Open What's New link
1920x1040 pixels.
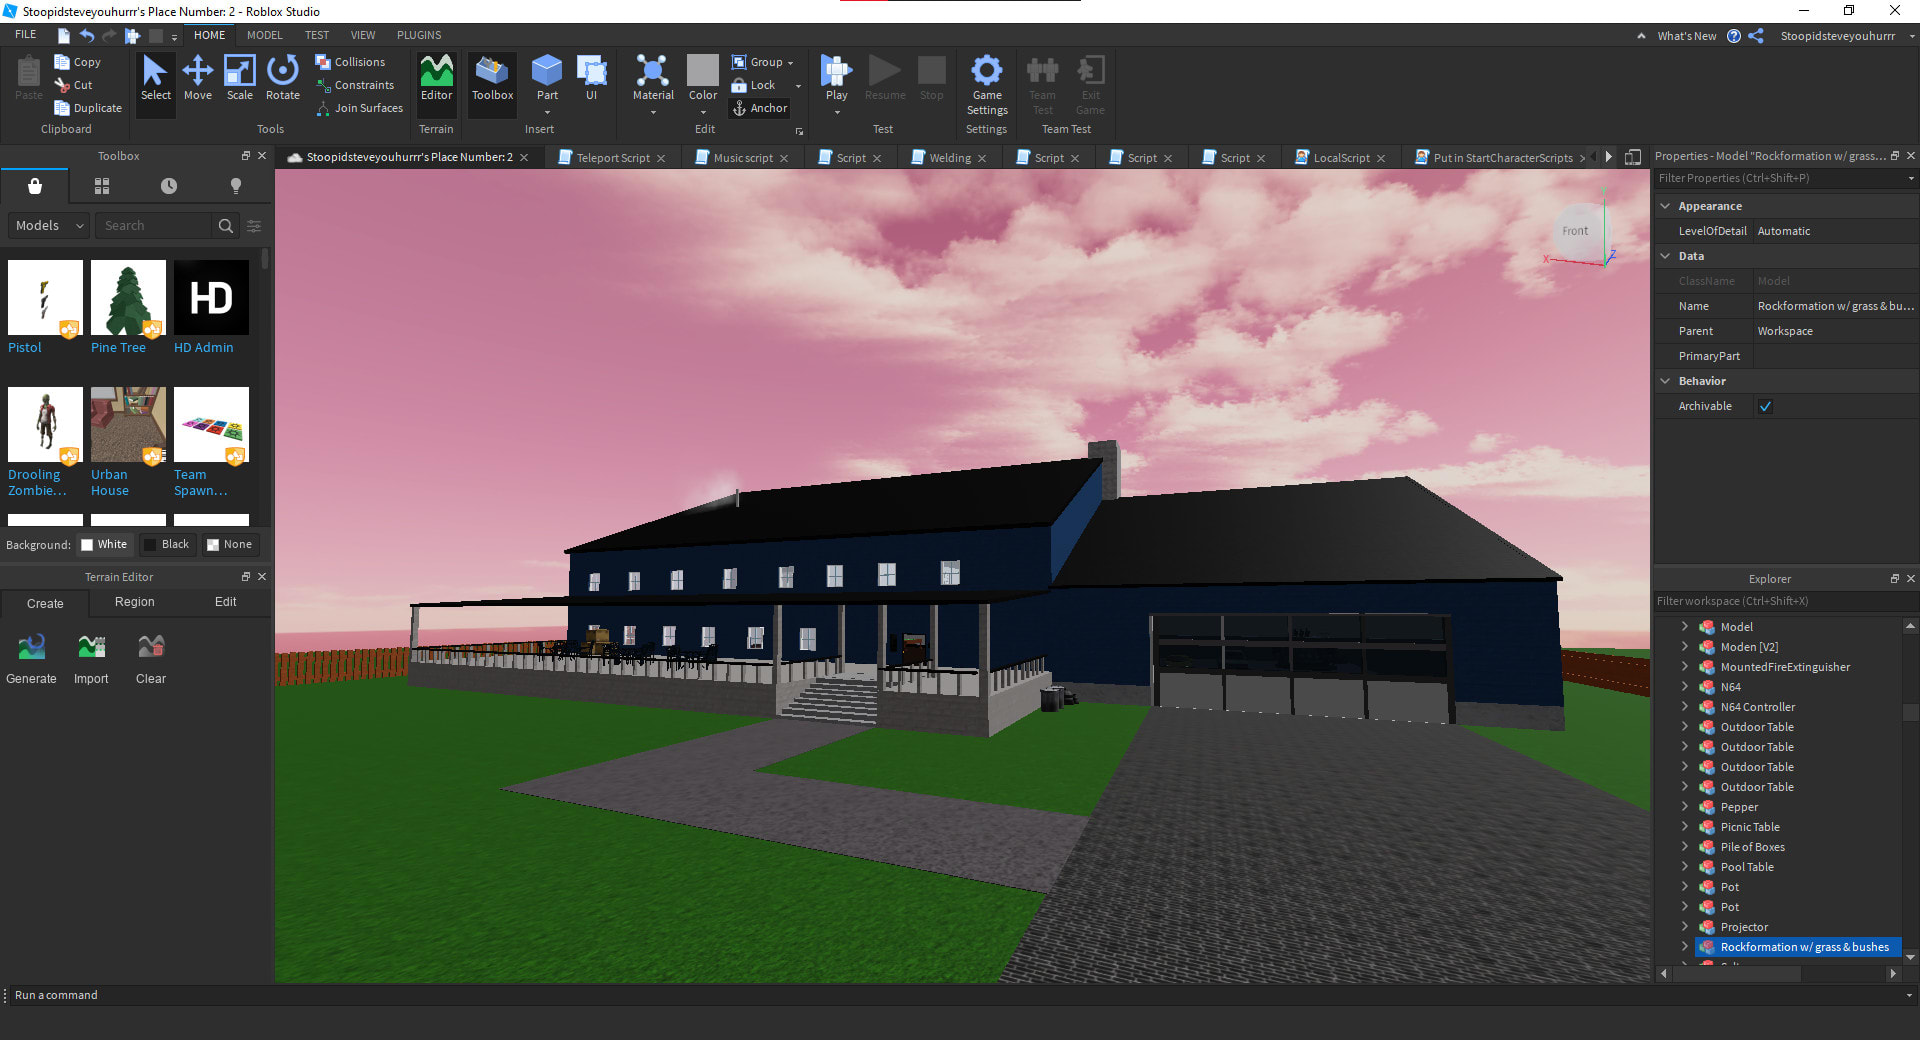point(1686,36)
